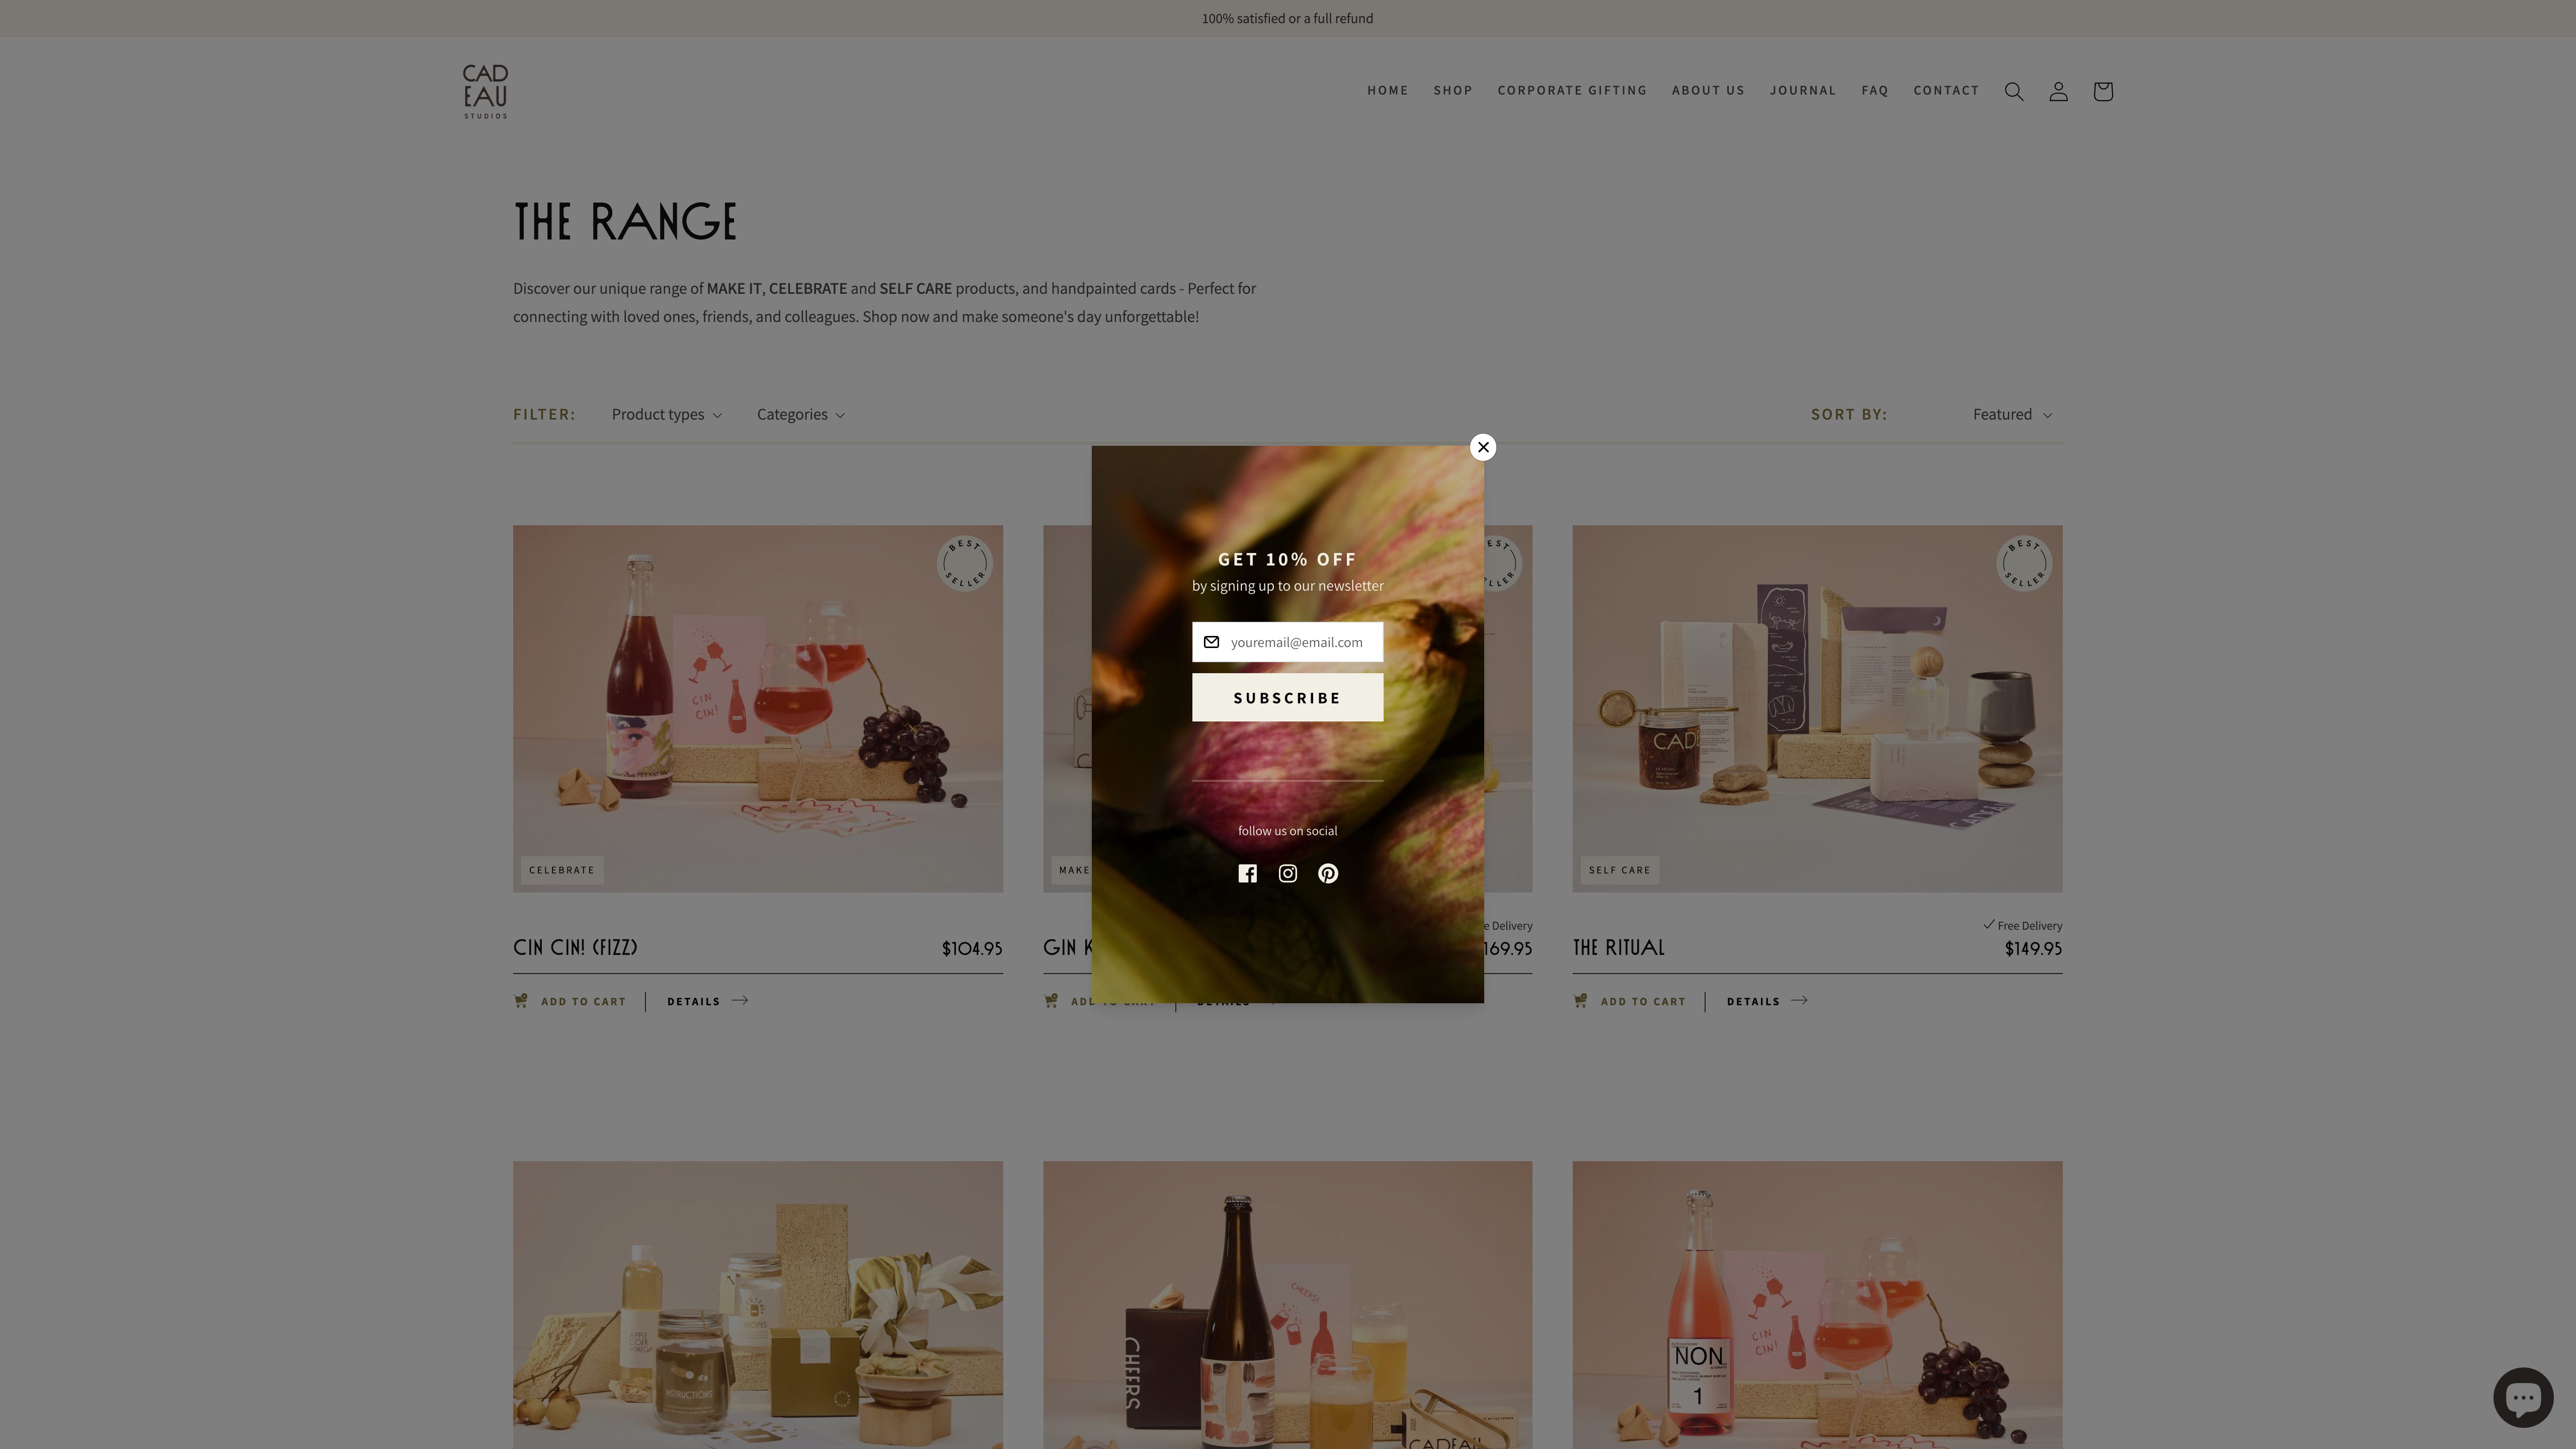Click the account login icon
Screen dimensions: 2576x1449
tap(2058, 91)
